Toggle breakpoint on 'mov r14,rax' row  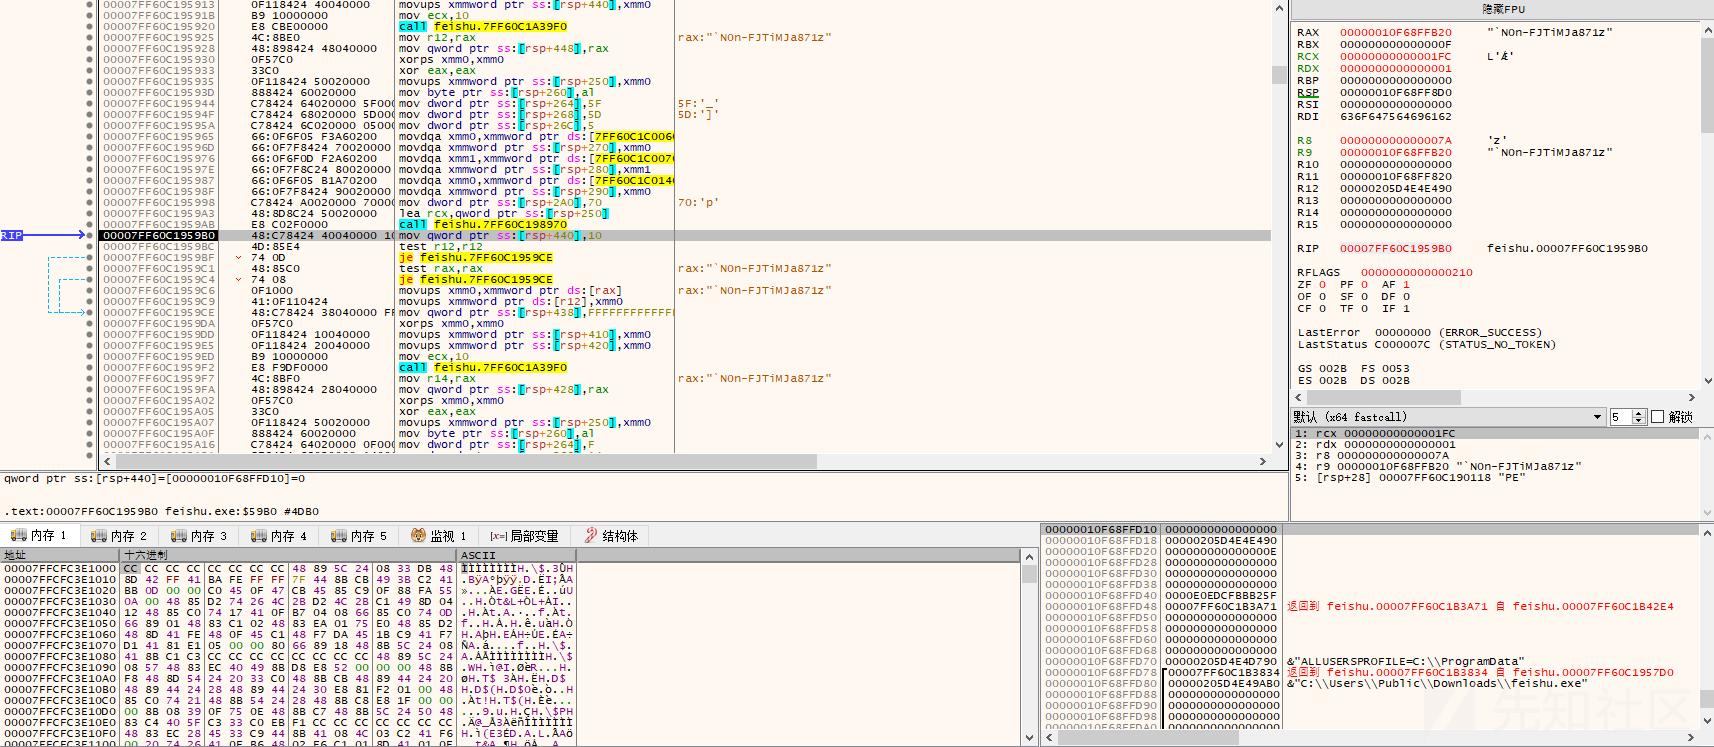(x=90, y=379)
